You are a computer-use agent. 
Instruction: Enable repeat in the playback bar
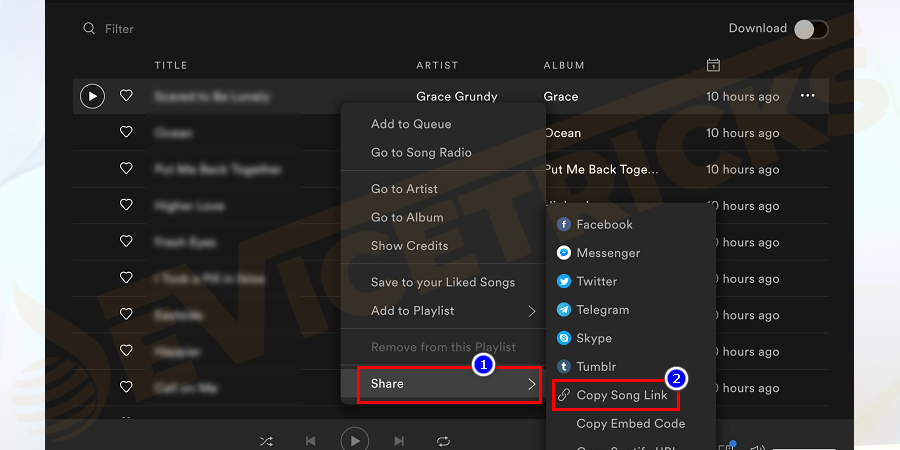pos(443,441)
